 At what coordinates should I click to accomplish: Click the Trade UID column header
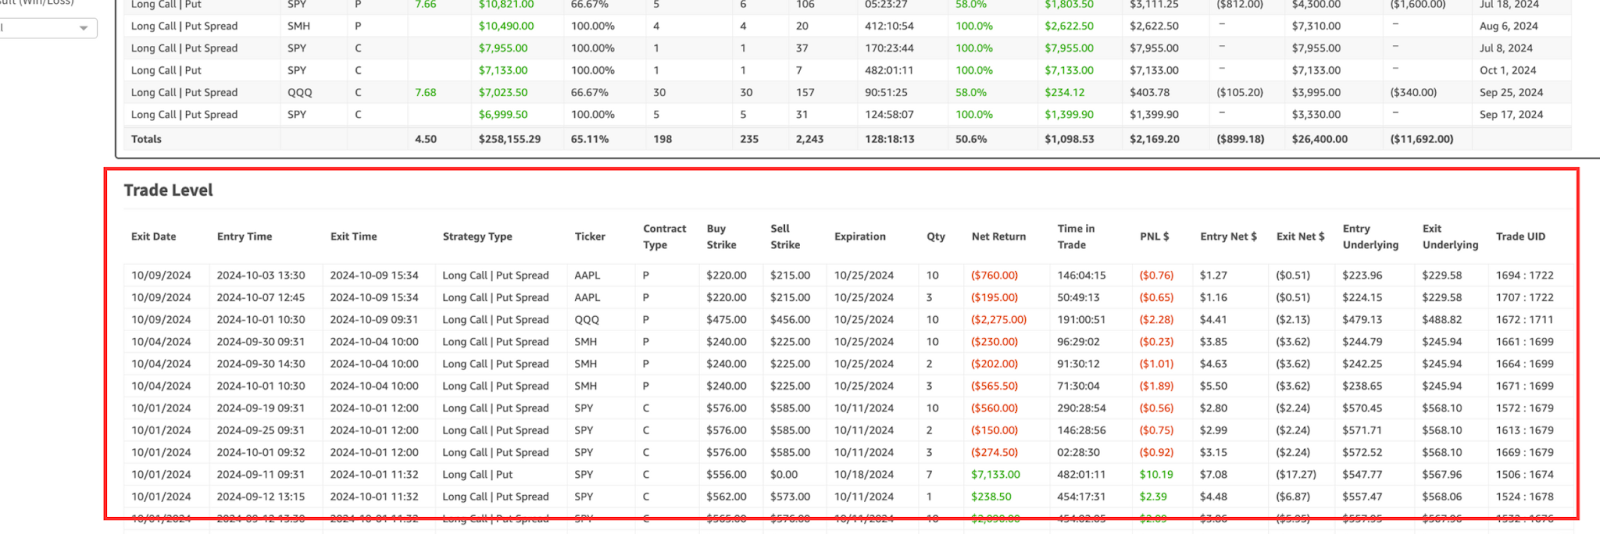tap(1520, 237)
